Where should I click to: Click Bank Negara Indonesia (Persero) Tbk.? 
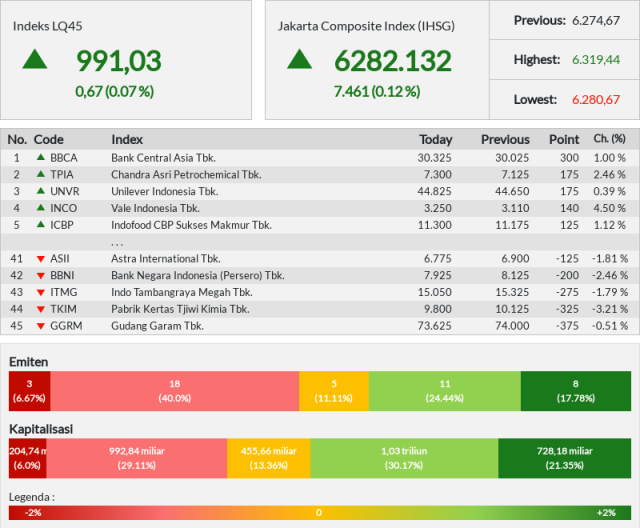198,275
